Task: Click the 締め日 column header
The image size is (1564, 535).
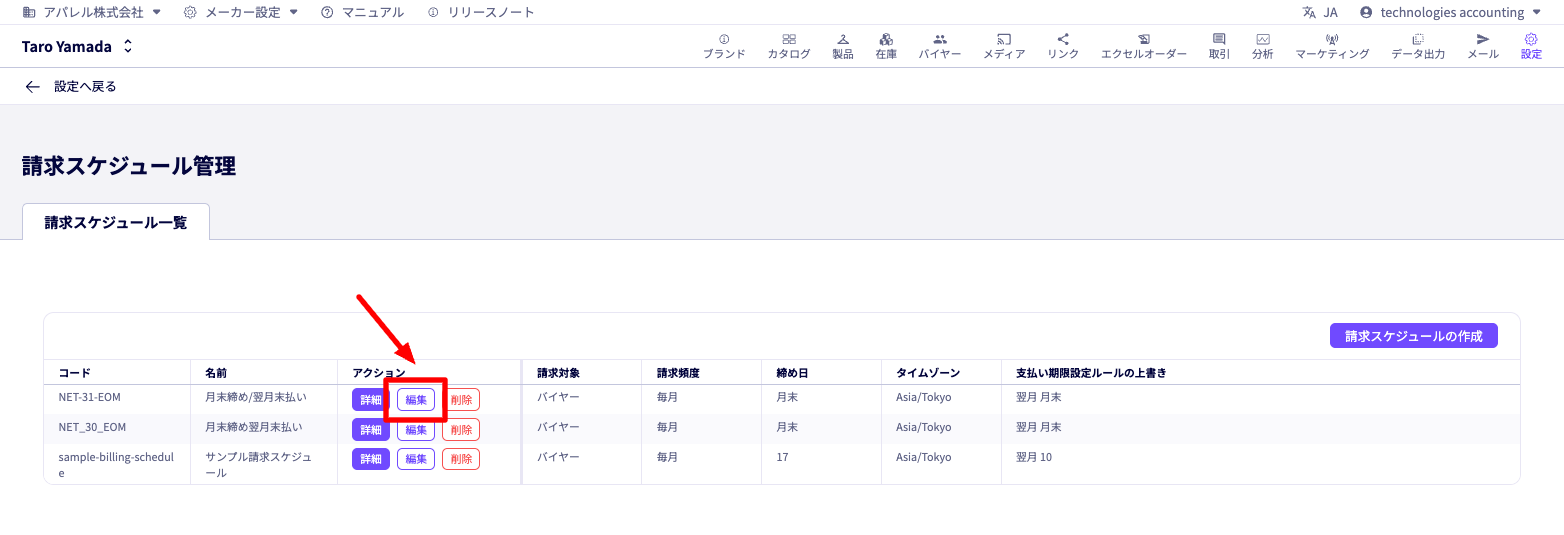Action: (792, 373)
